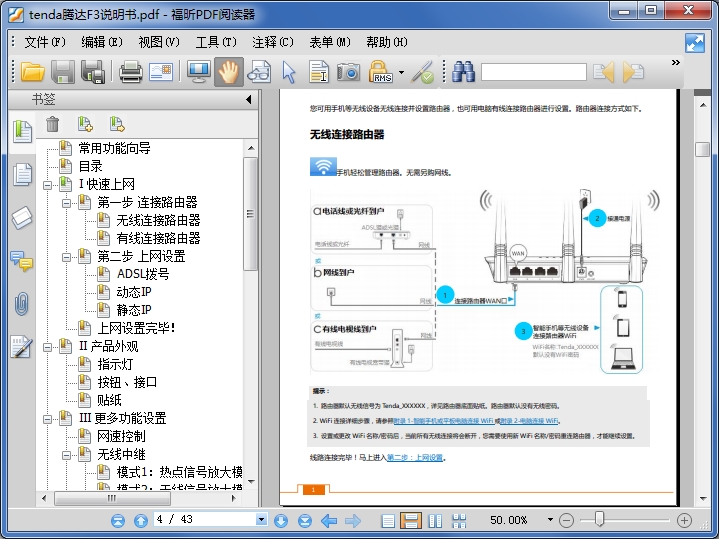719x539 pixels.
Task: Click the Attachments paperclip sidebar icon
Action: (22, 304)
